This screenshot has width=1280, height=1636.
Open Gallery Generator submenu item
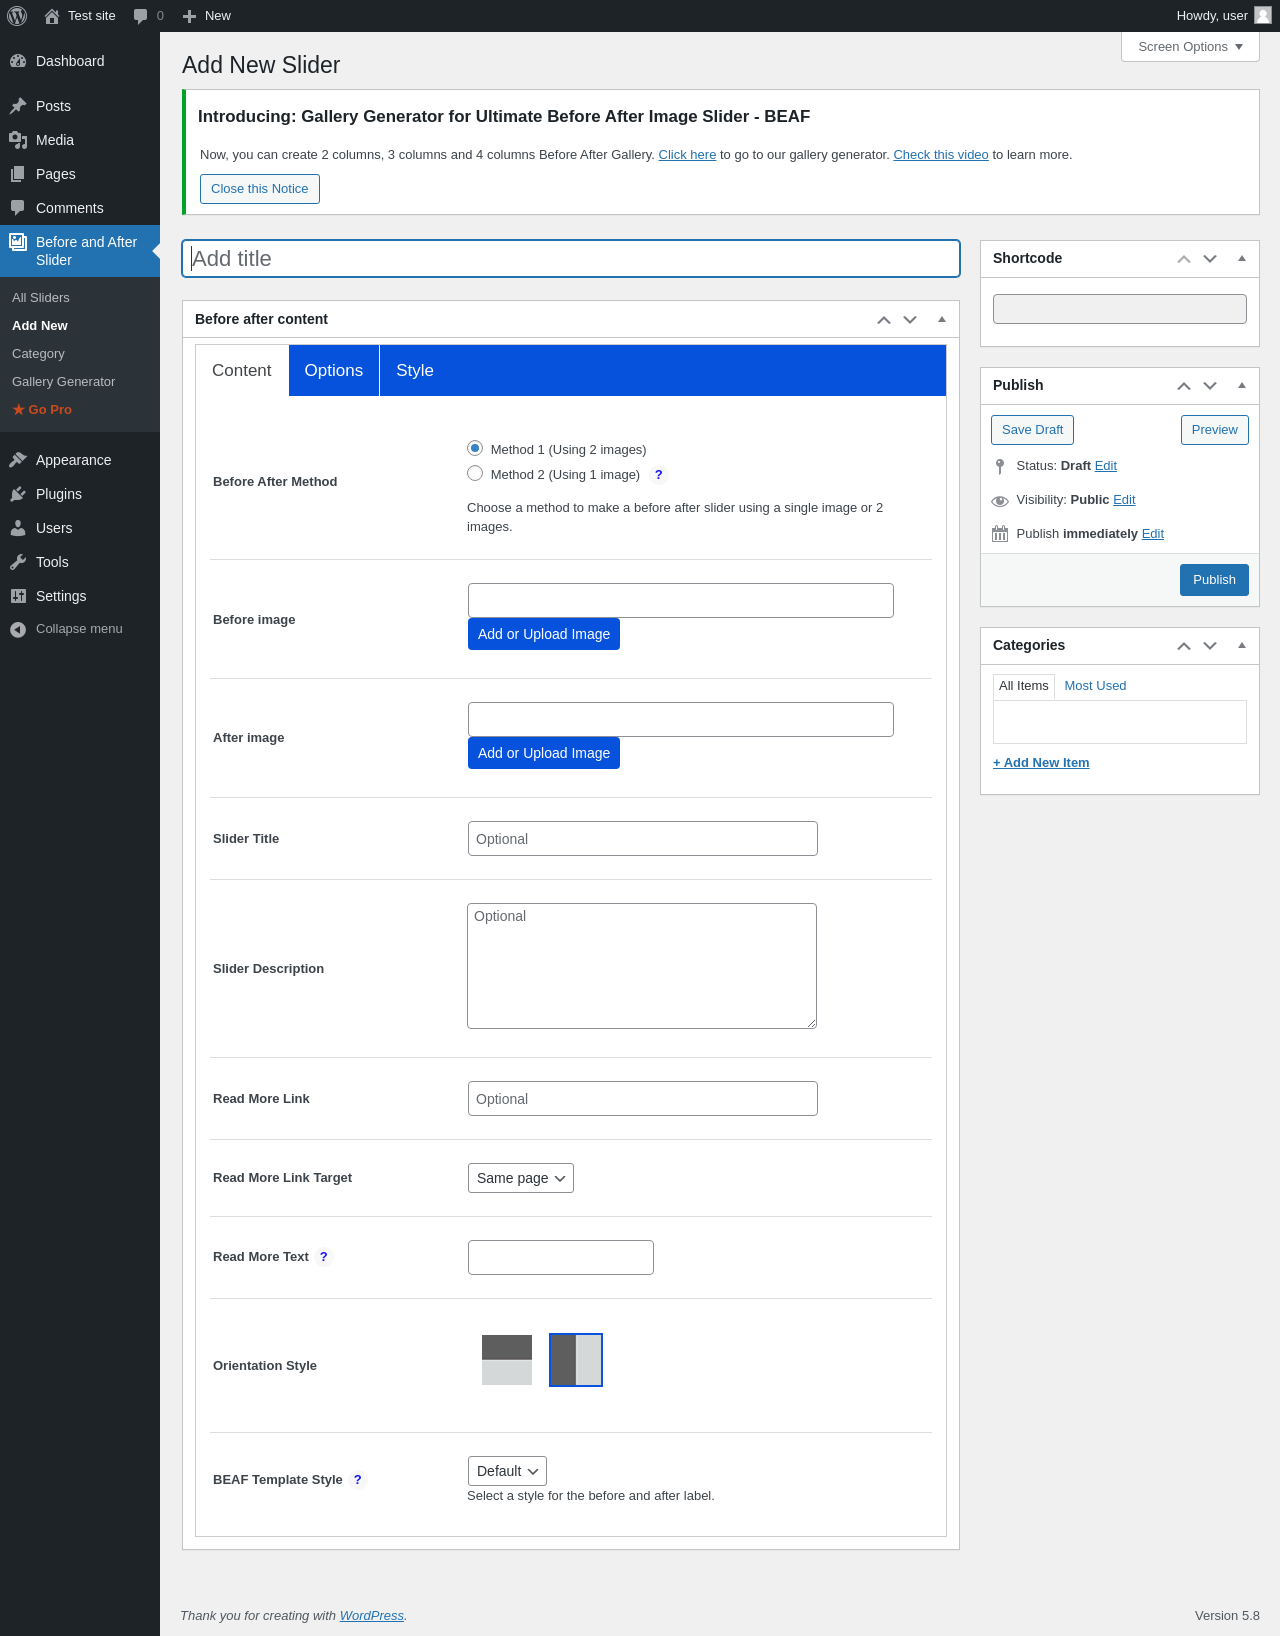pos(64,382)
